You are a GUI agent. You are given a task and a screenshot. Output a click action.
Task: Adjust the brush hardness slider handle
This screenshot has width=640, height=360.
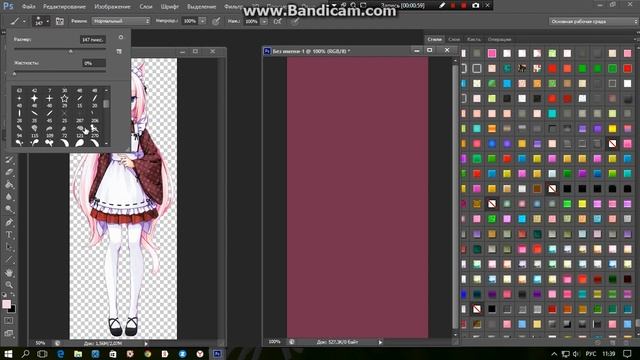pos(15,74)
